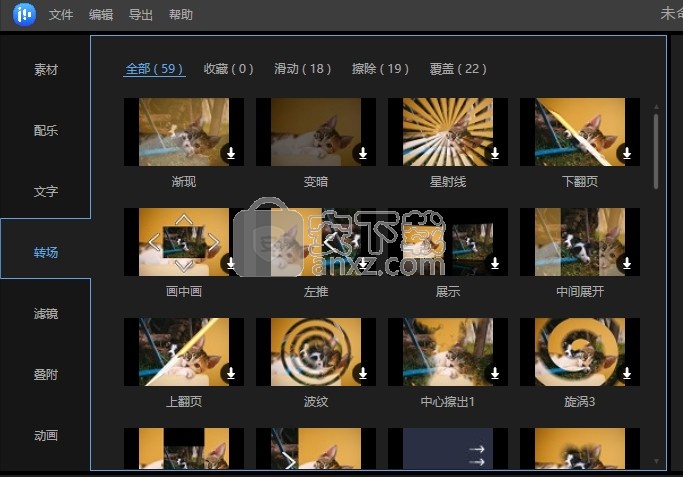This screenshot has height=477, width=683.
Task: Select the 星射线 transition thumbnail
Action: [448, 132]
